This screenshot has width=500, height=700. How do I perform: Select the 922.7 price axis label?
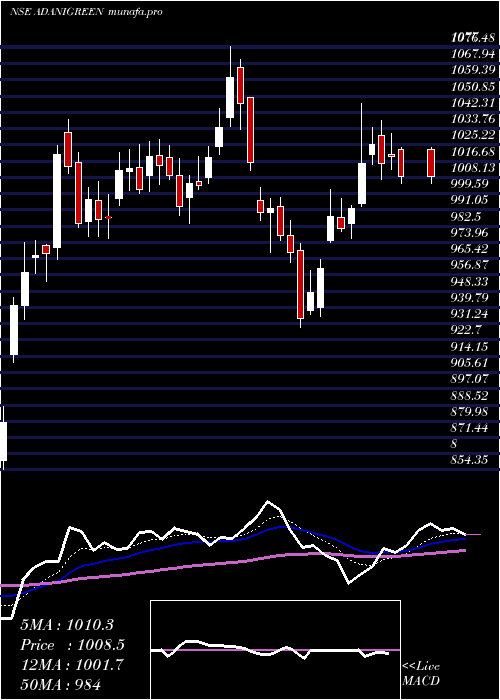coord(466,329)
